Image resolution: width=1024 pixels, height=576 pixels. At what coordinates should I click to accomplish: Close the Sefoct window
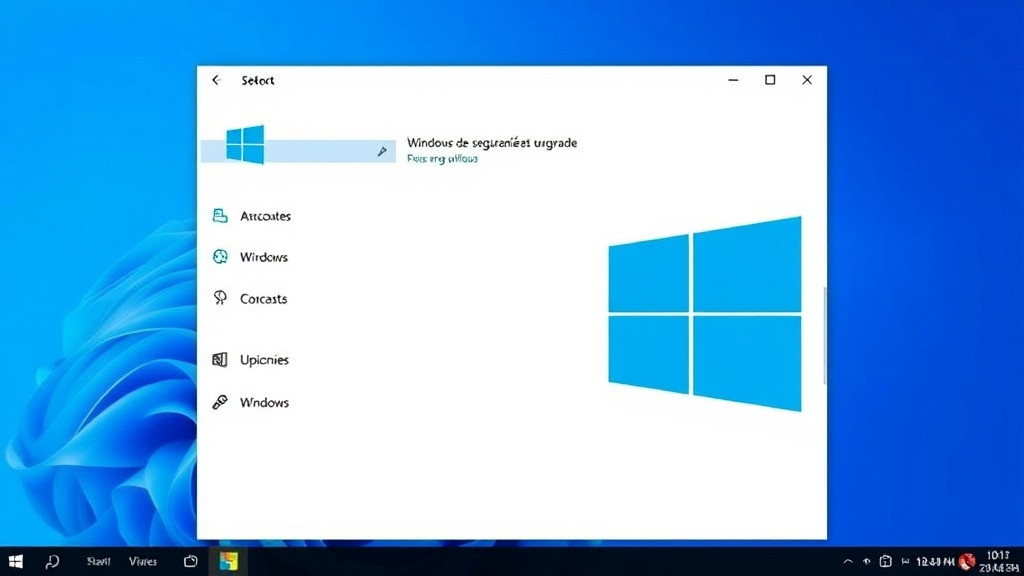[807, 80]
